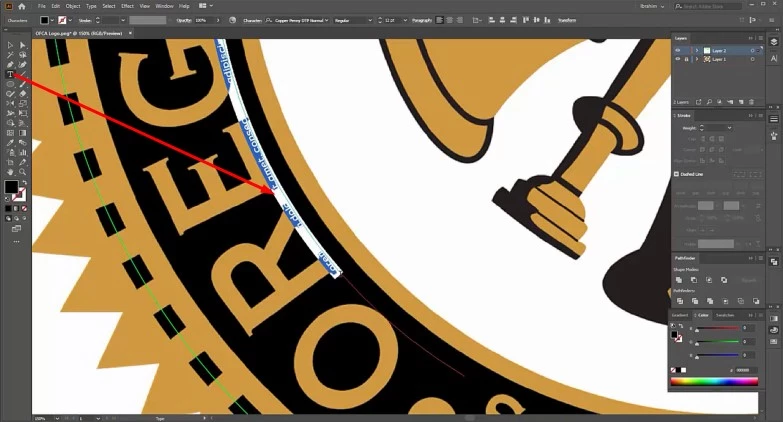The image size is (783, 422).
Task: Delete selection with Layers trash icon
Action: click(752, 102)
